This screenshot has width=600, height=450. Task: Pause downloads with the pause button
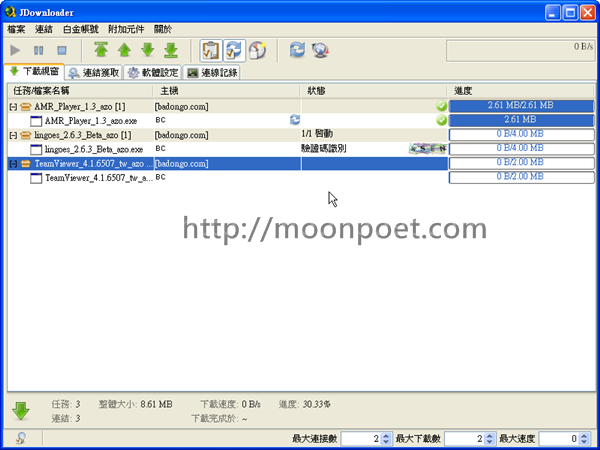click(39, 50)
